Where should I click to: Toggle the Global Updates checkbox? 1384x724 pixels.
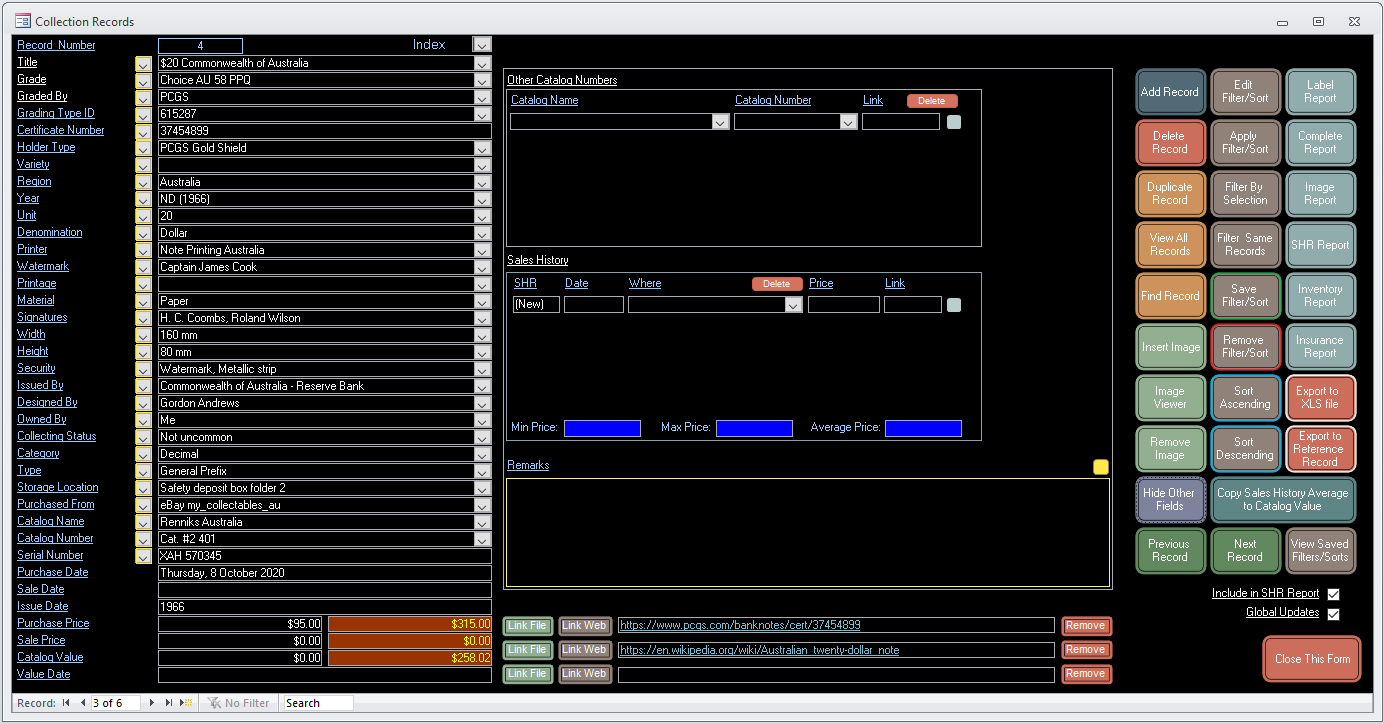[1333, 614]
